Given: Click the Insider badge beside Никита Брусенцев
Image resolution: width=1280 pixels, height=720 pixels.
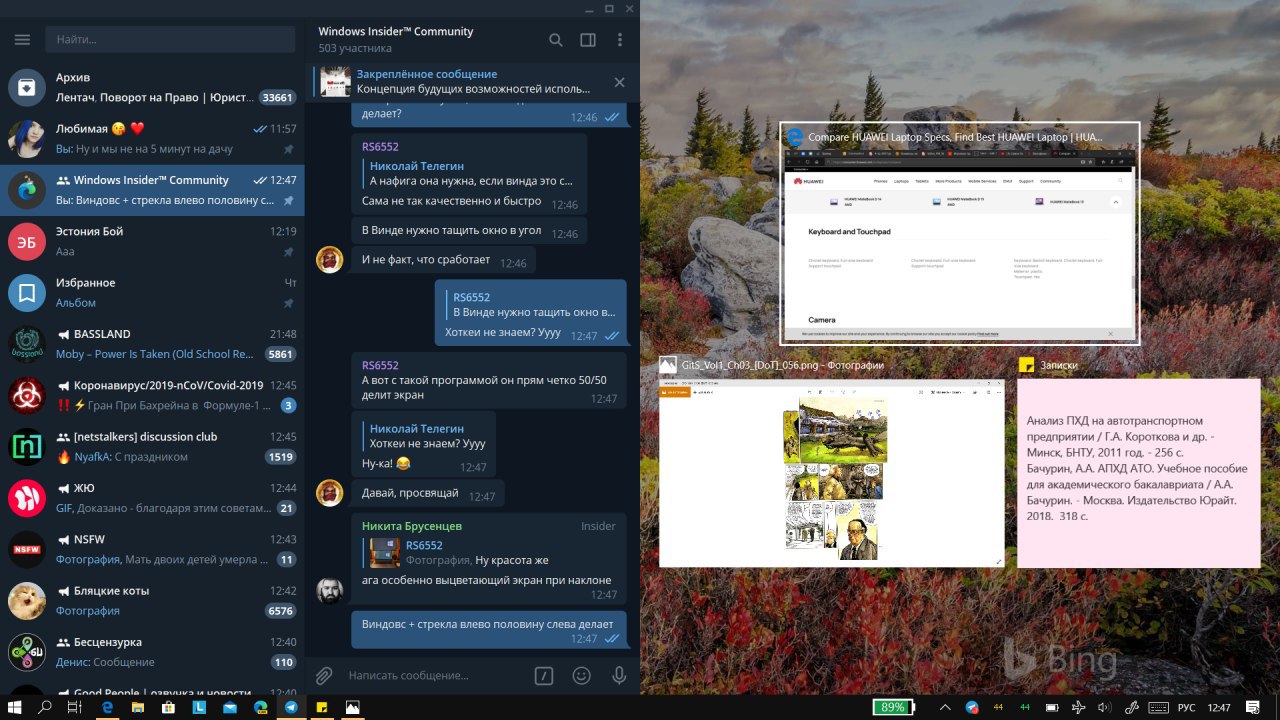Looking at the screenshot, I should pos(598,526).
